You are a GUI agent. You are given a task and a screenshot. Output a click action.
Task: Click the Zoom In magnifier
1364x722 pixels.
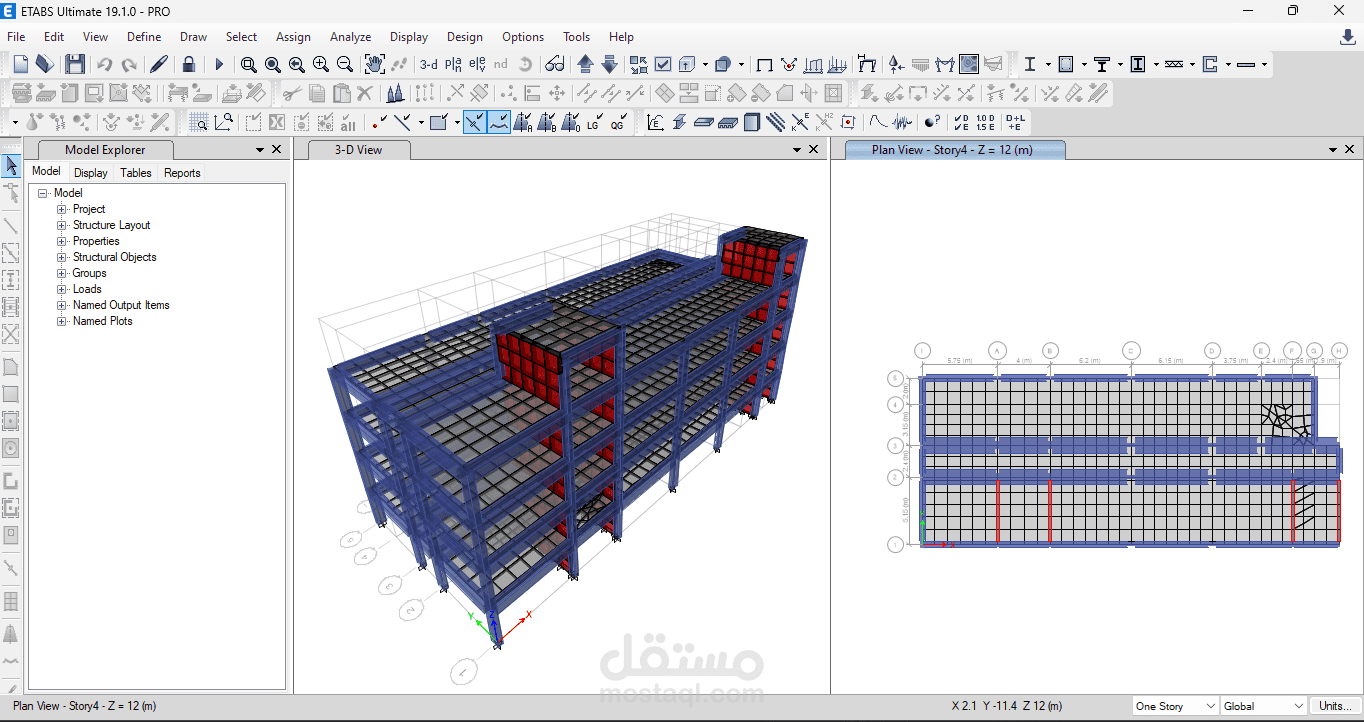point(321,64)
